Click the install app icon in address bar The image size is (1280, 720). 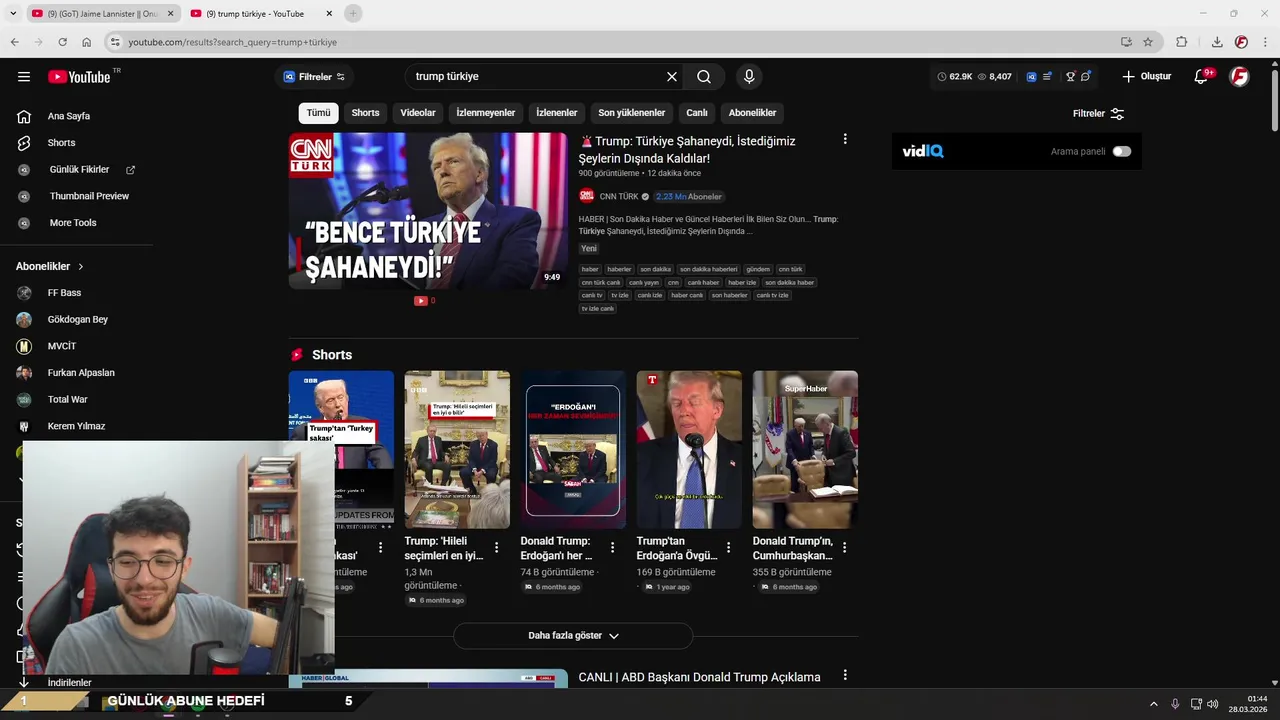point(1126,42)
